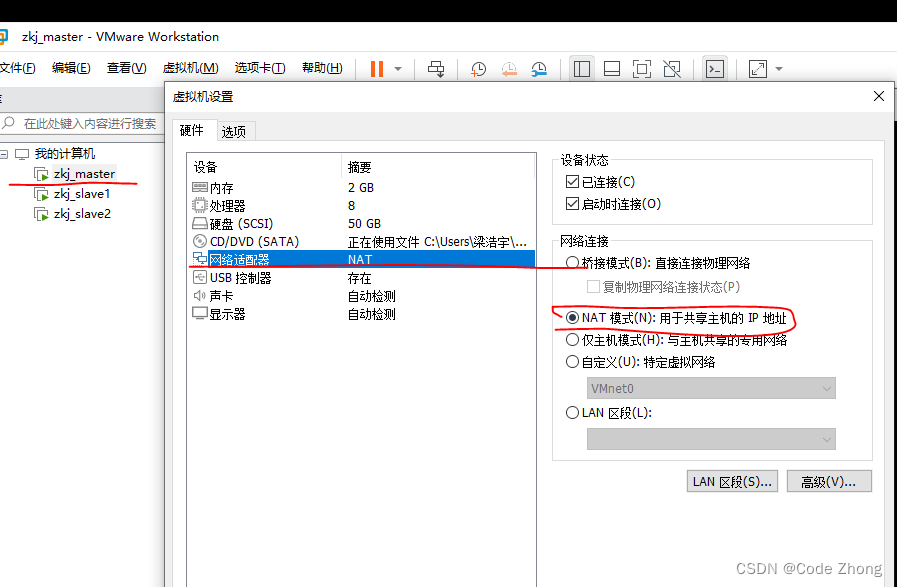
Task: Open the console view icon
Action: [715, 69]
